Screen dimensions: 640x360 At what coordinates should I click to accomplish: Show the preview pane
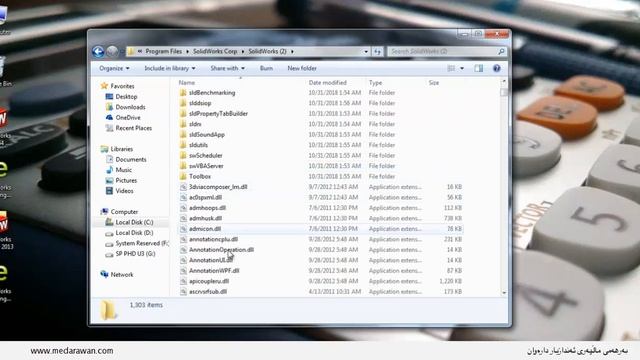(479, 69)
